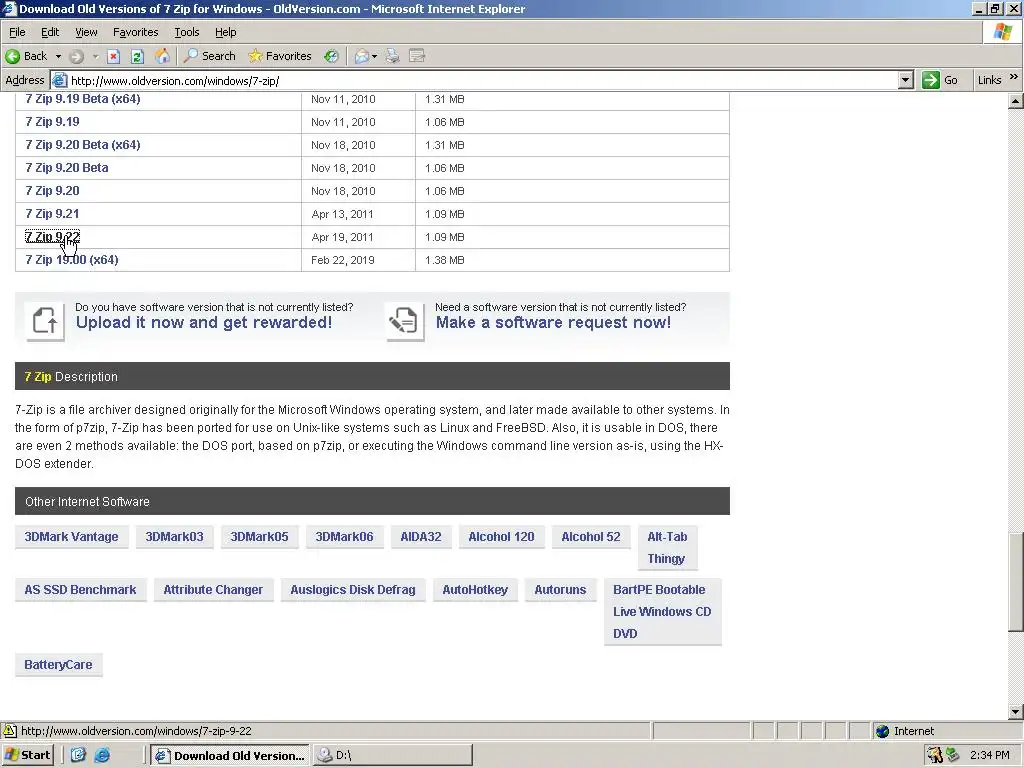Open the Forward history dropdown arrow
This screenshot has width=1024, height=768.
click(95, 56)
